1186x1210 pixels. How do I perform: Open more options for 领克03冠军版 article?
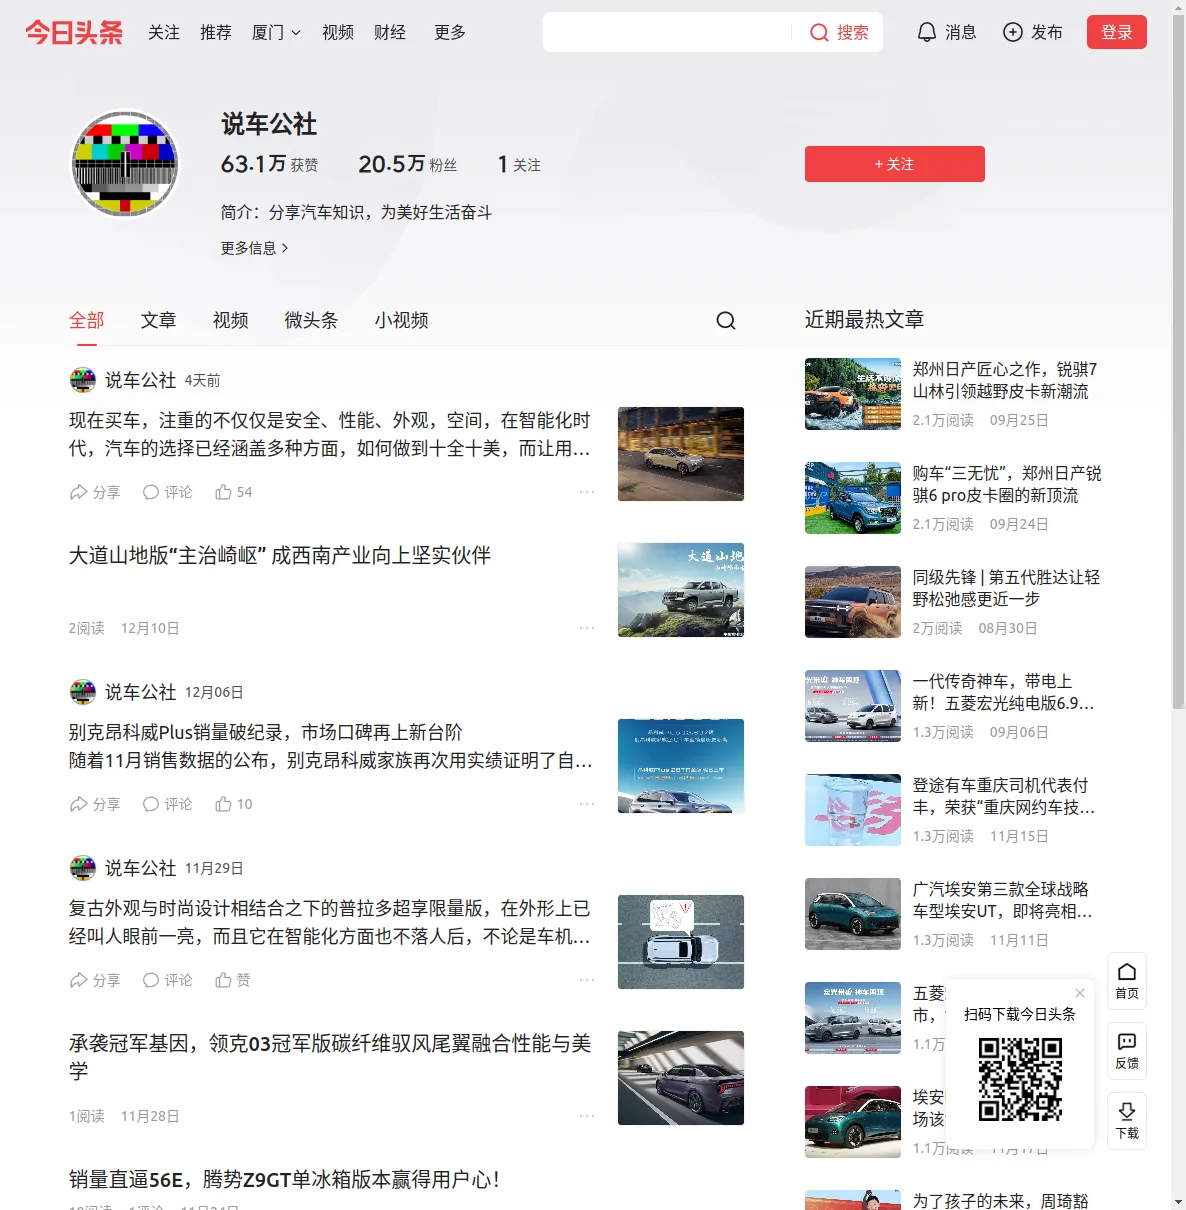[x=587, y=1116]
